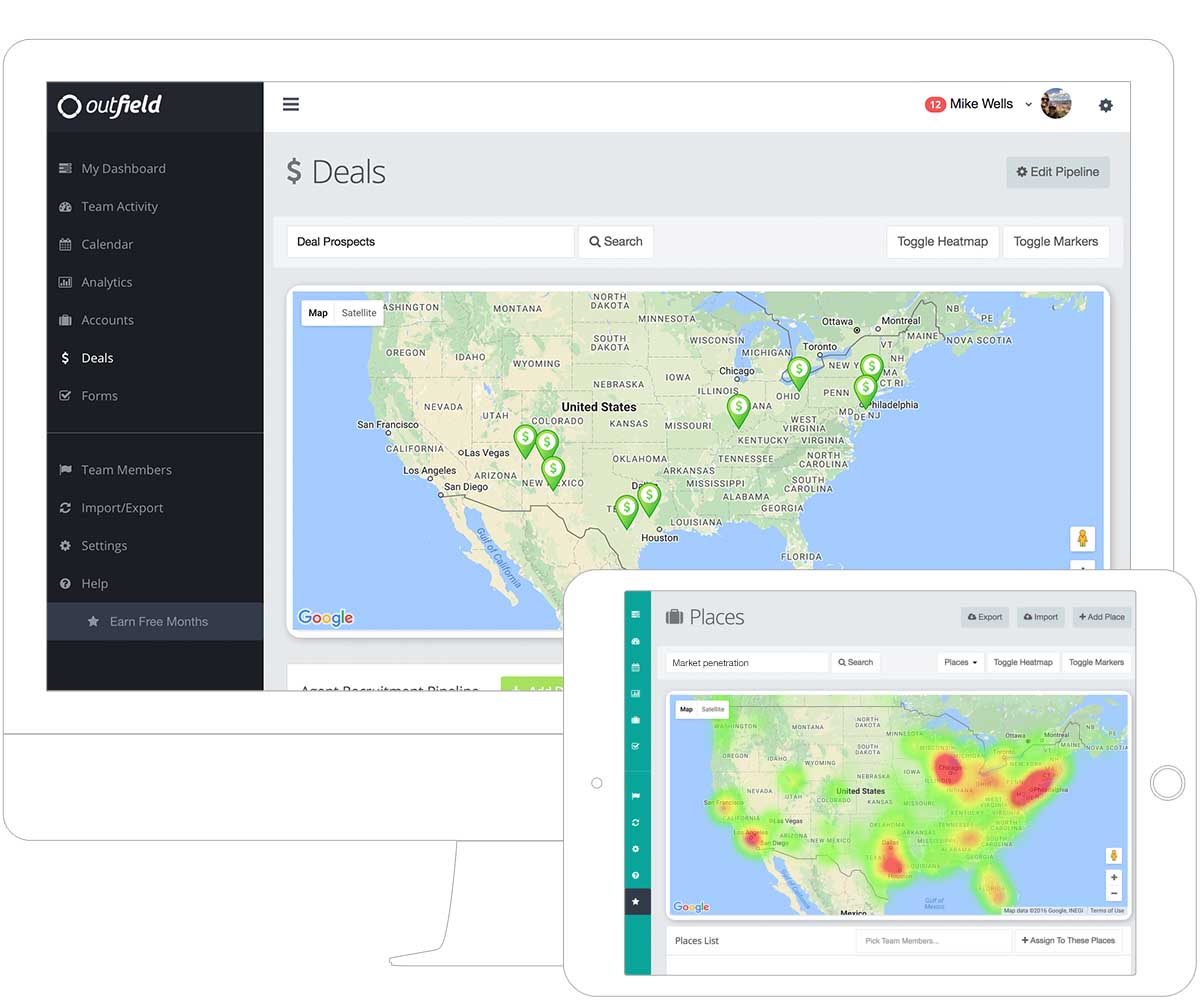Open the gear settings icon beside user avatar
Viewport: 1200px width, 1000px height.
(x=1106, y=105)
